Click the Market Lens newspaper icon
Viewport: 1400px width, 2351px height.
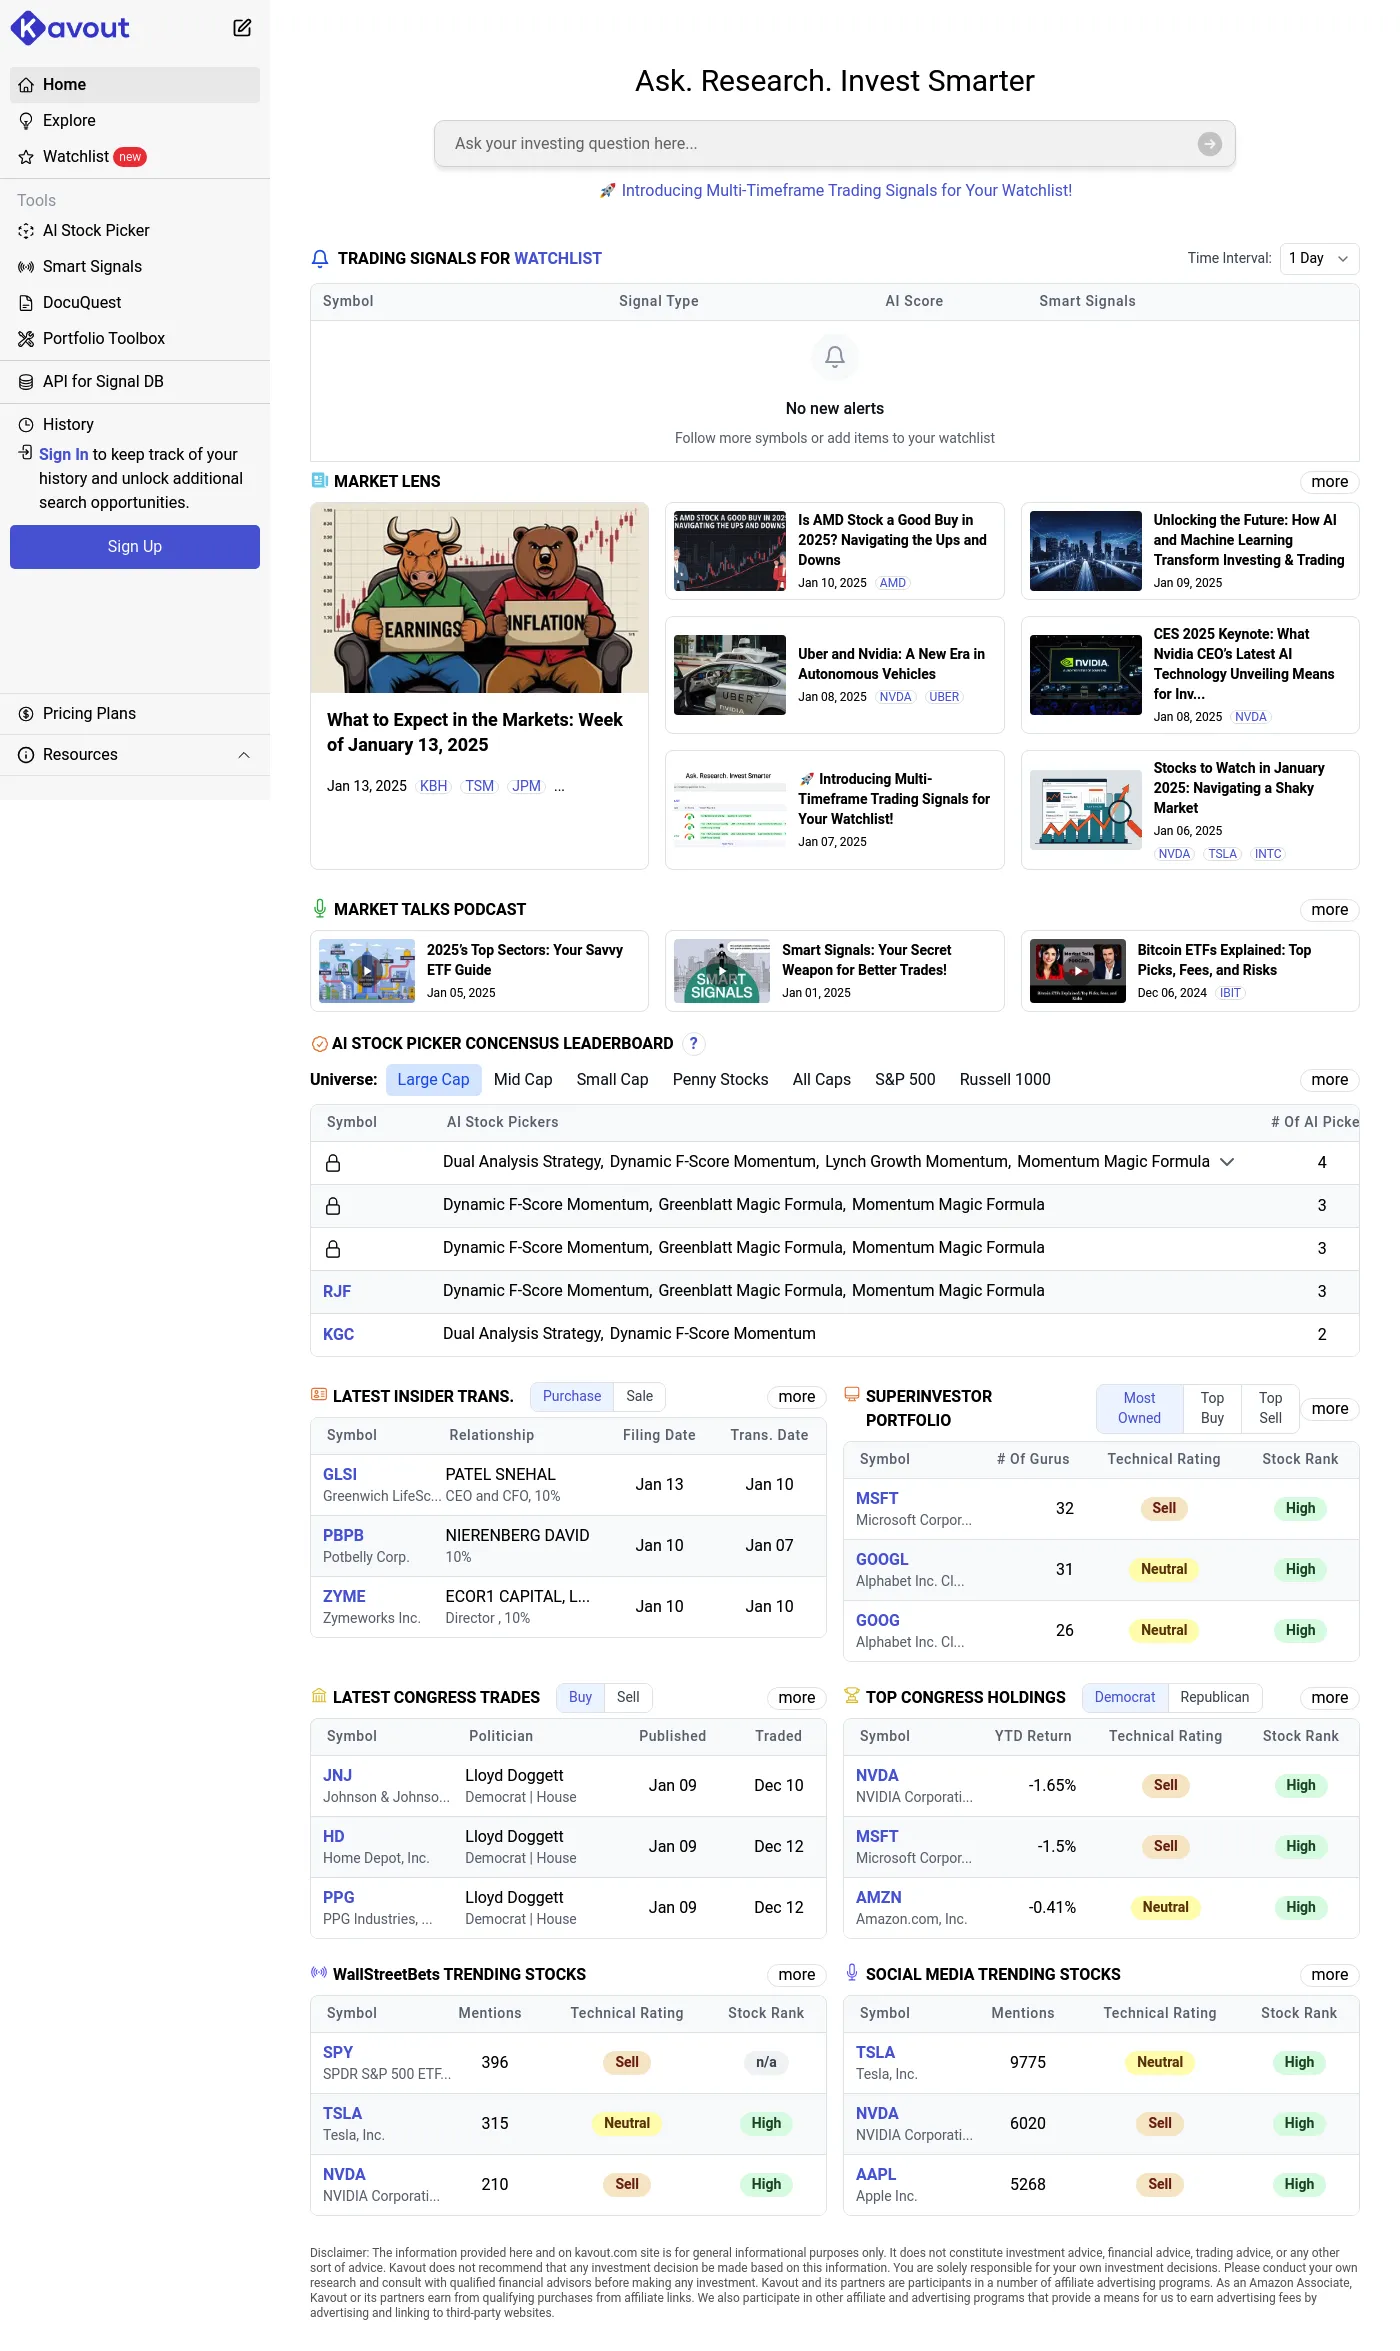[x=320, y=481]
